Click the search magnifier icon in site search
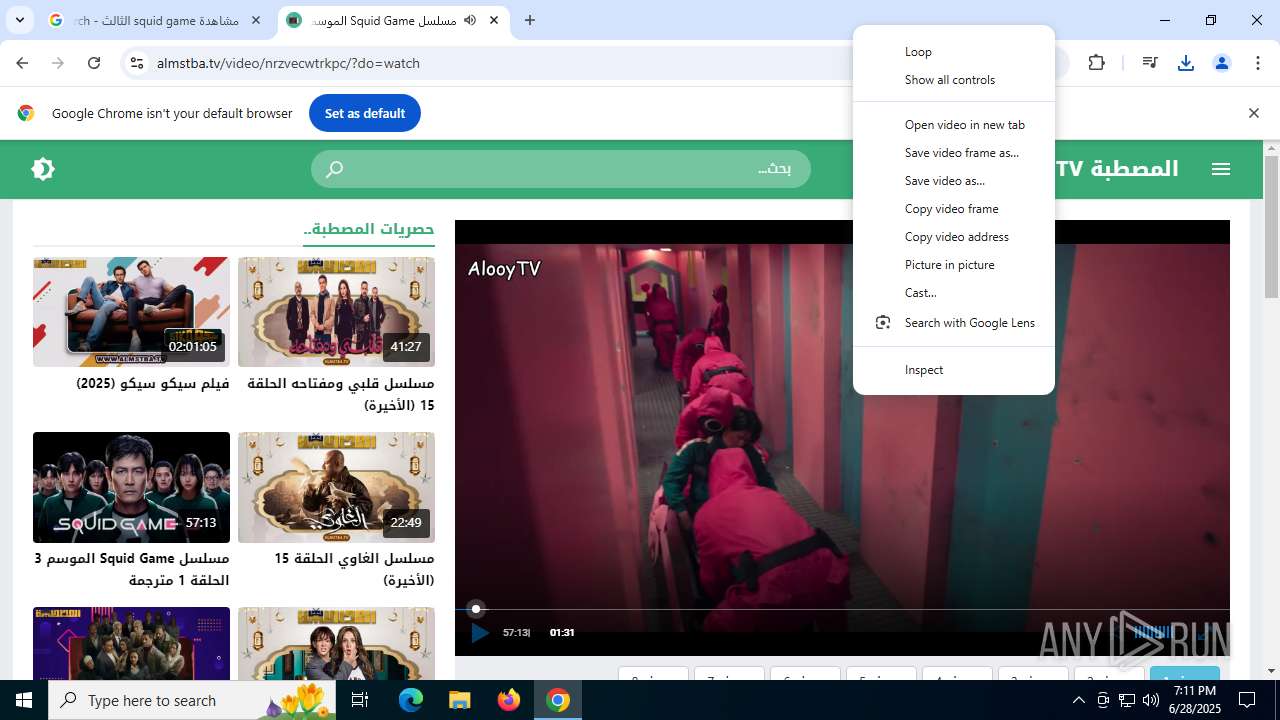Screen dimensions: 1280x720 tap(335, 169)
